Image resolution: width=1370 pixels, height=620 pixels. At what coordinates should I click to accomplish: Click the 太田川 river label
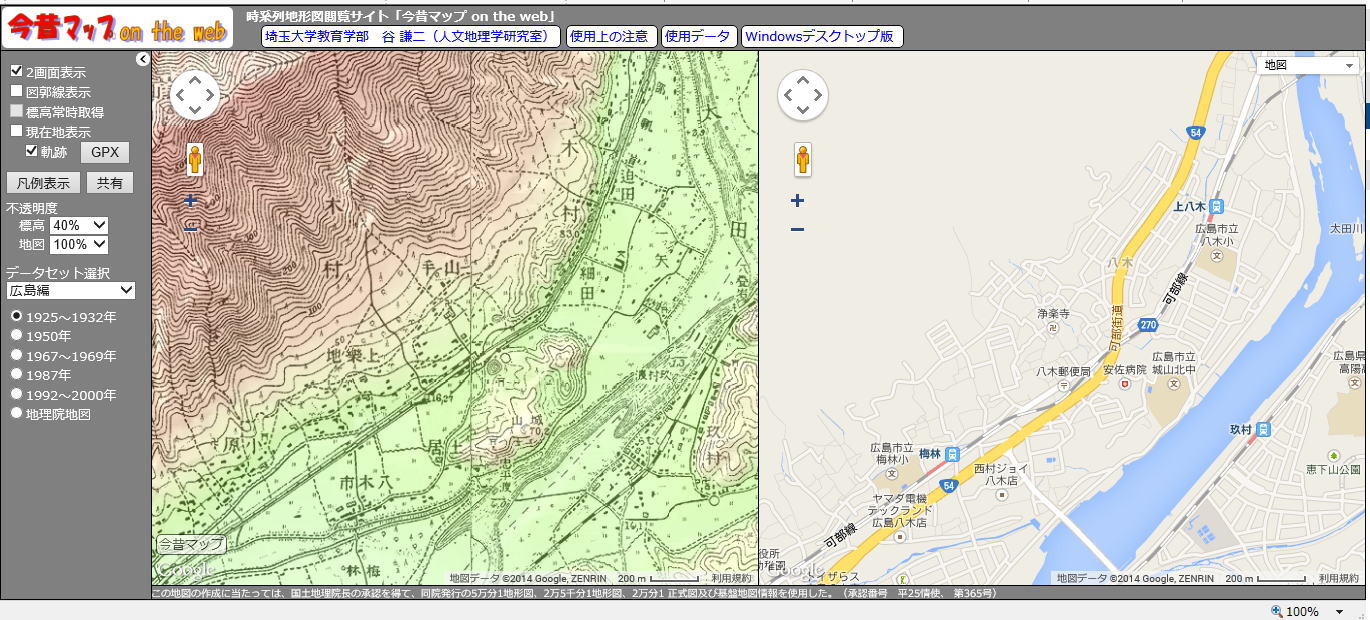1345,229
